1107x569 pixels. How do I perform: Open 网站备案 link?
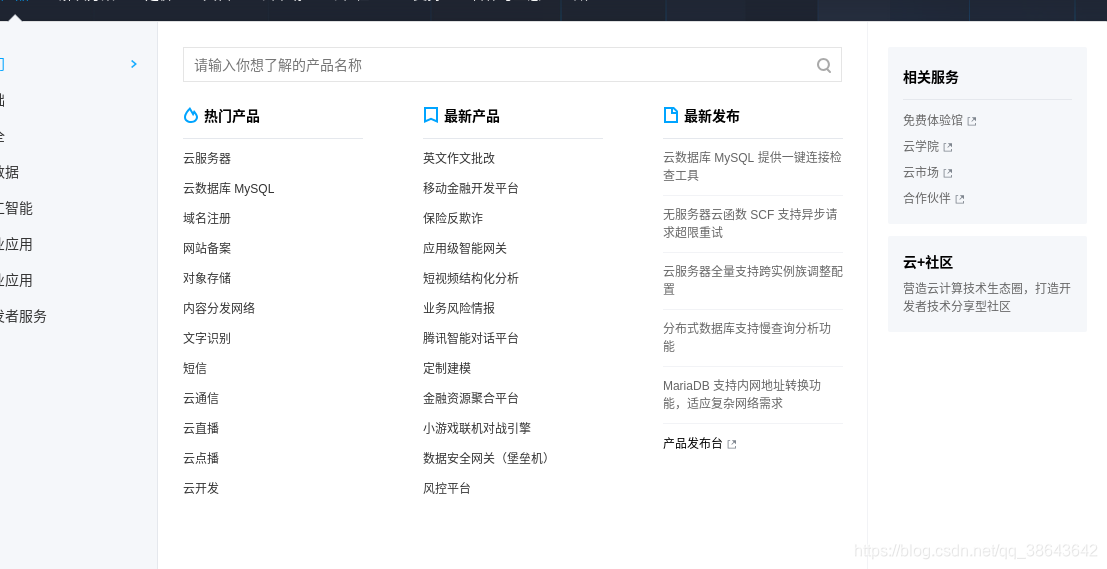(207, 248)
